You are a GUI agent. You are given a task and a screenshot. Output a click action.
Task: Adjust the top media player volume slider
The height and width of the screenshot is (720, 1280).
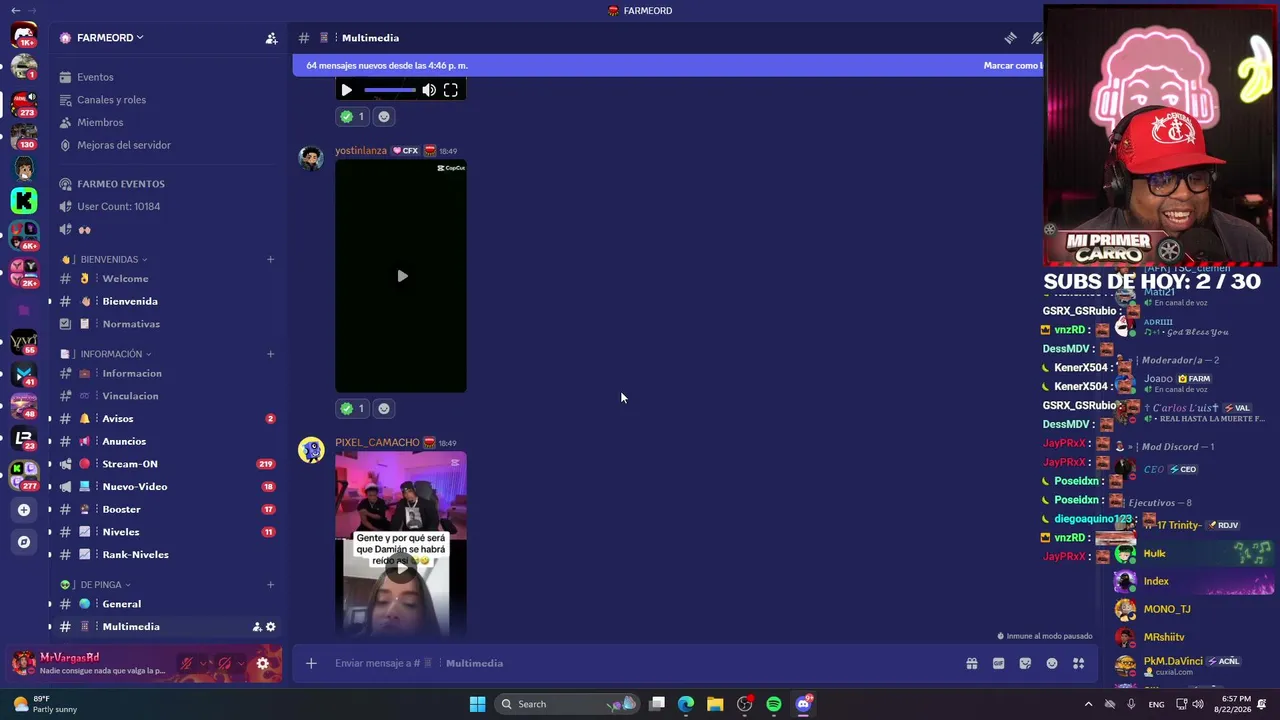click(390, 90)
